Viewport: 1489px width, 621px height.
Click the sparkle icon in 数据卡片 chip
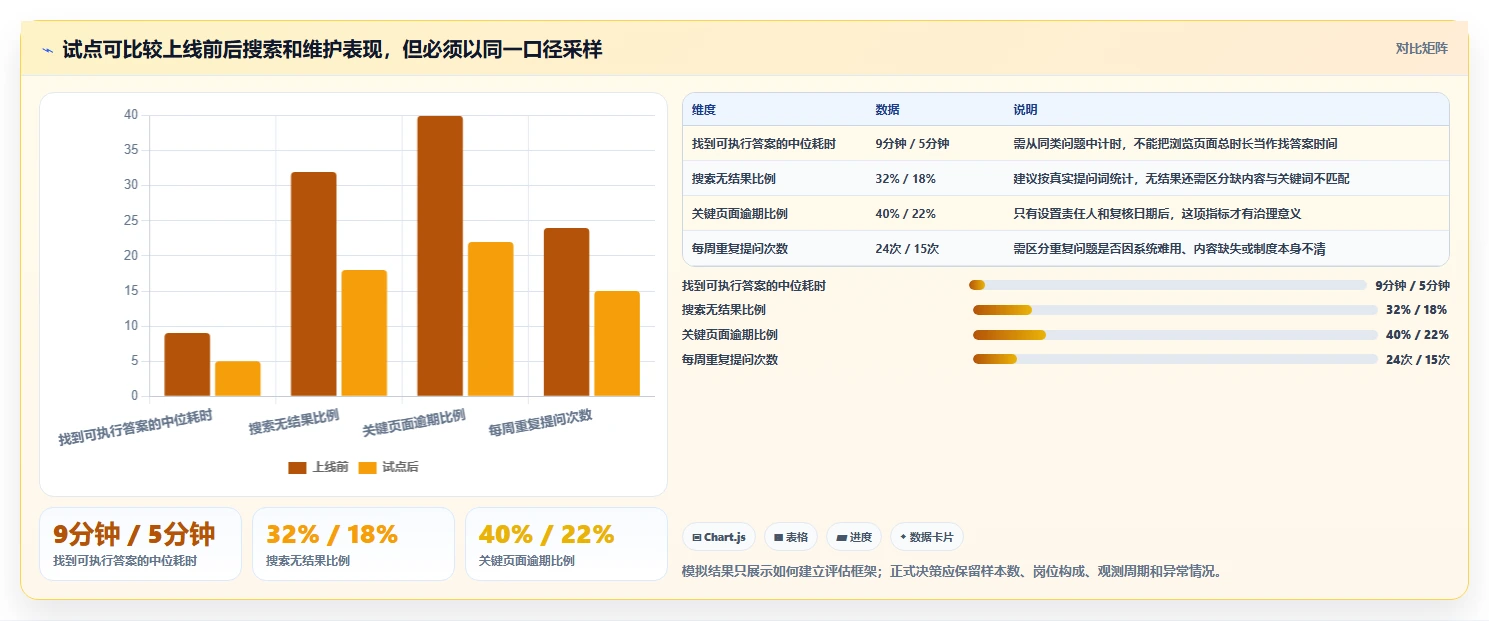point(903,537)
